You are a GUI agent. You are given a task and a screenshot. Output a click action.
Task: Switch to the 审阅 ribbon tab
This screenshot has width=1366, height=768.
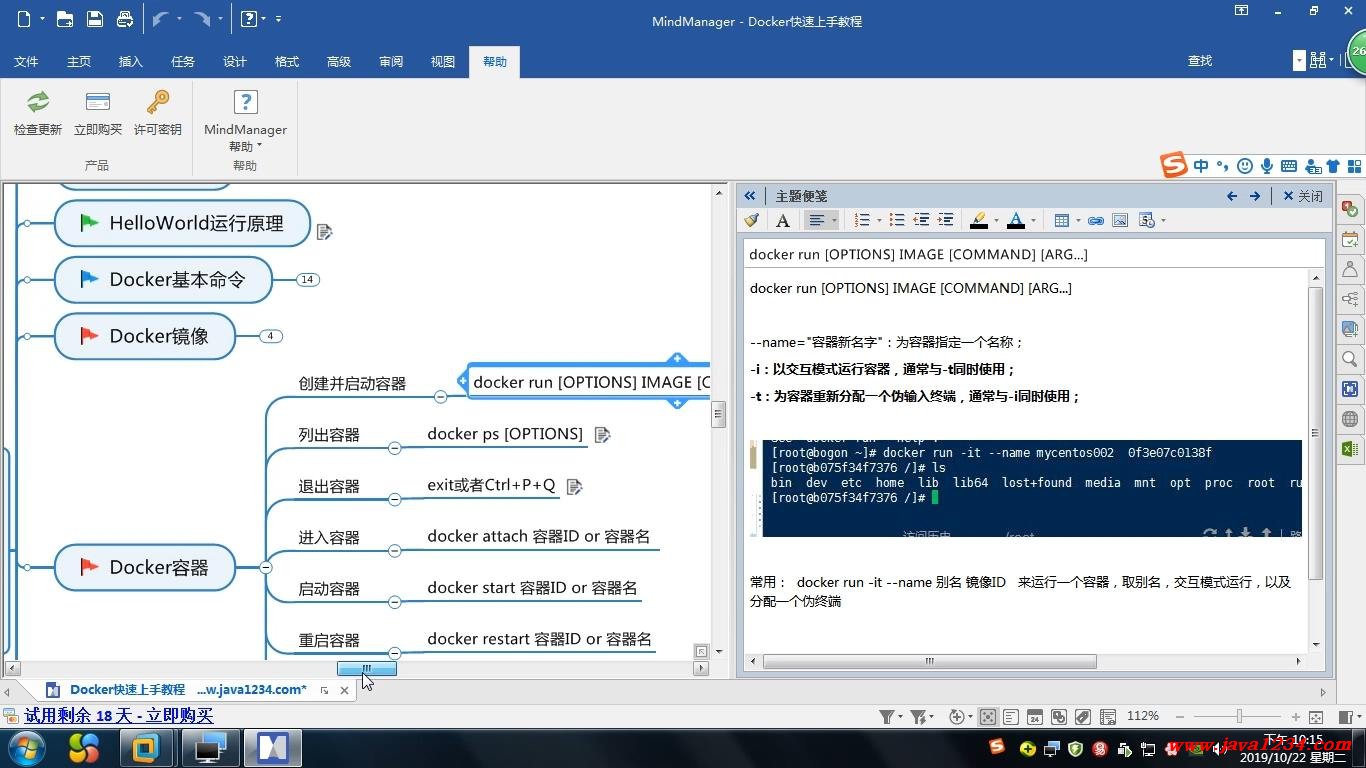(391, 61)
